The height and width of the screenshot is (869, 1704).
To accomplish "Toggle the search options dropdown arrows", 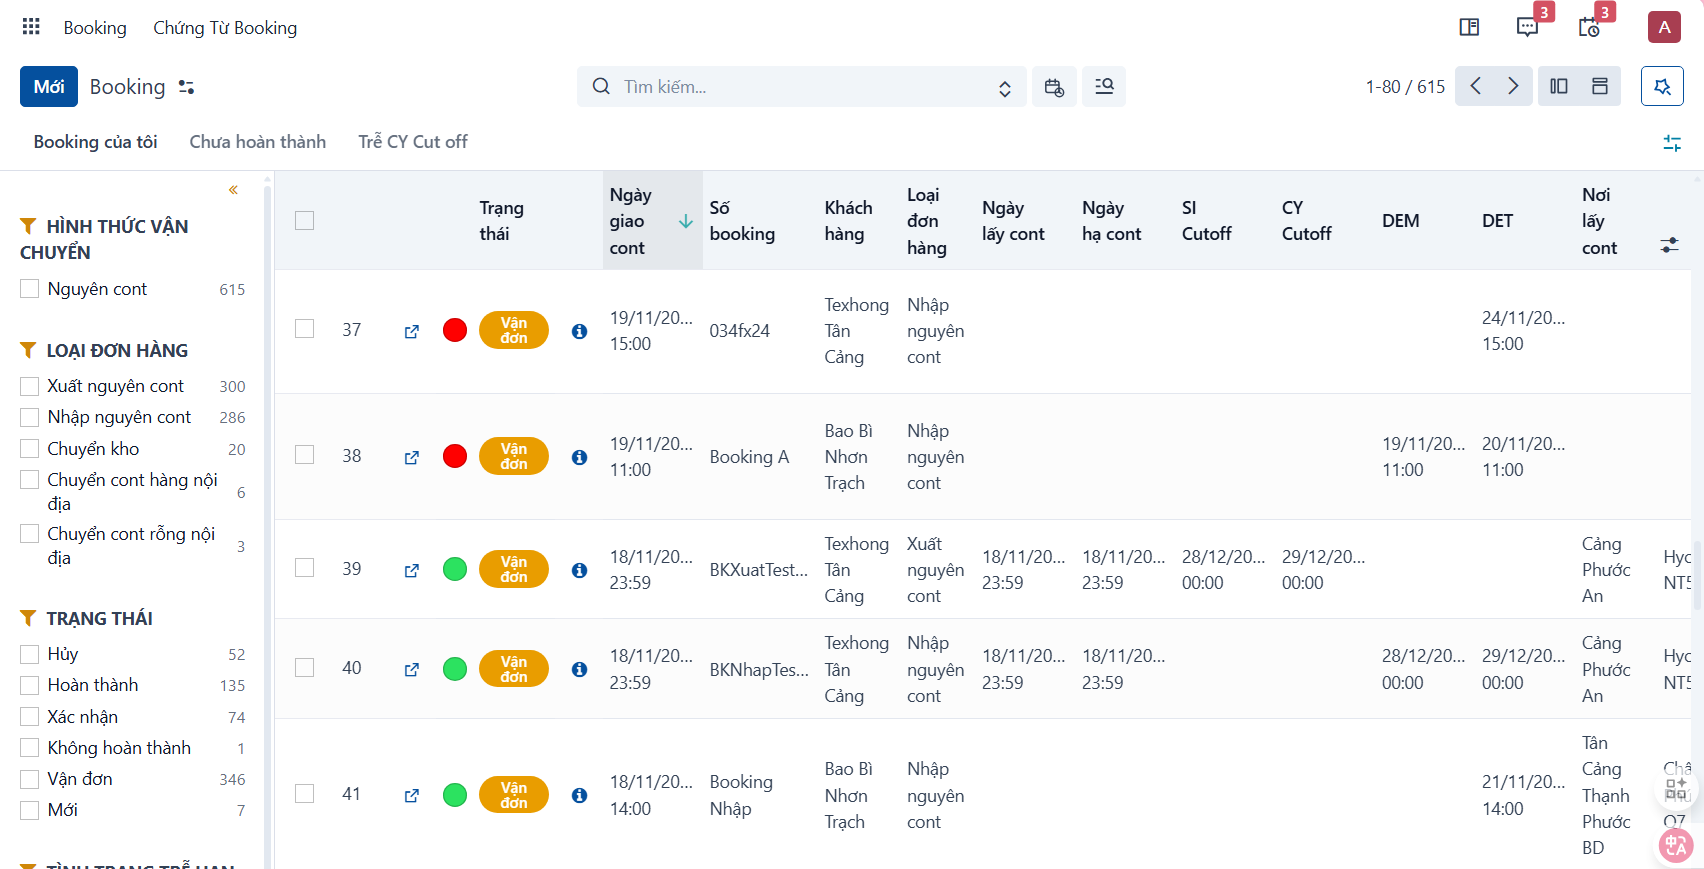I will coord(1005,88).
